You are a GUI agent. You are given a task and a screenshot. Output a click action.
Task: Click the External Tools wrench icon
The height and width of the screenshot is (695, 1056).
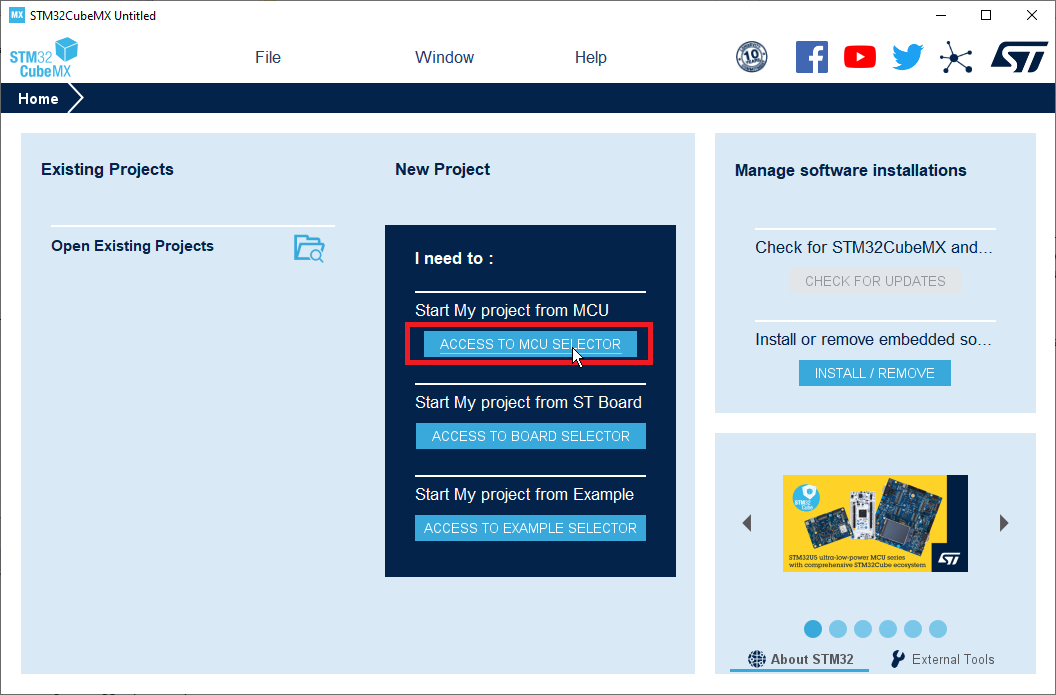pos(897,659)
